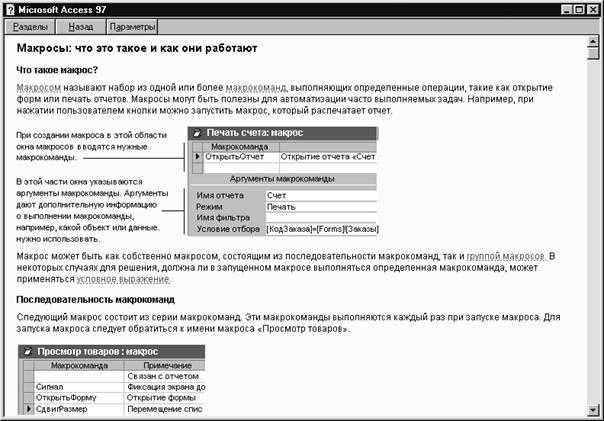This screenshot has width=604, height=421.
Task: Click the Условие отбора label
Action: 228,229
